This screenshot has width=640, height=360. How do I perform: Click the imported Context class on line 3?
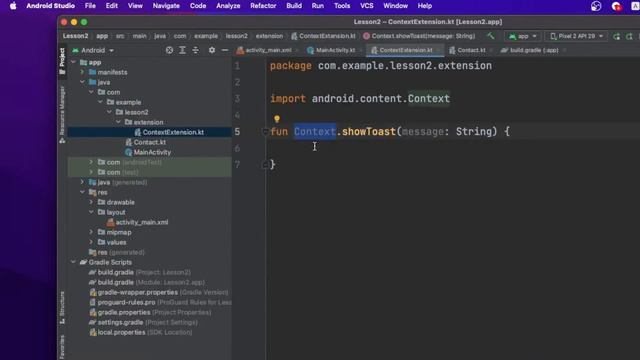[429, 98]
